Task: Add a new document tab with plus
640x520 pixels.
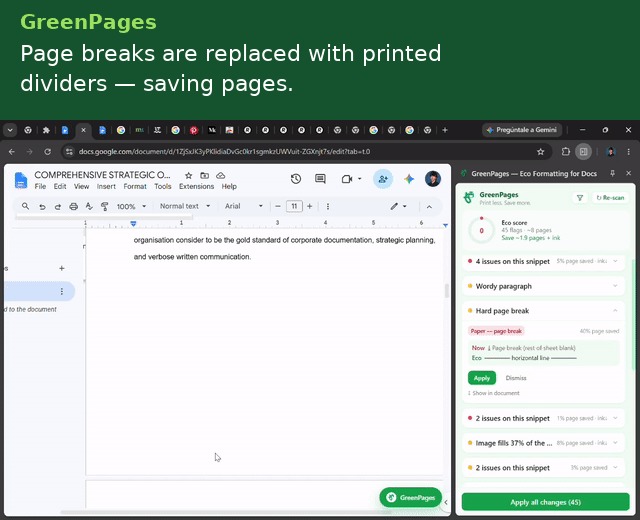Action: click(x=62, y=268)
